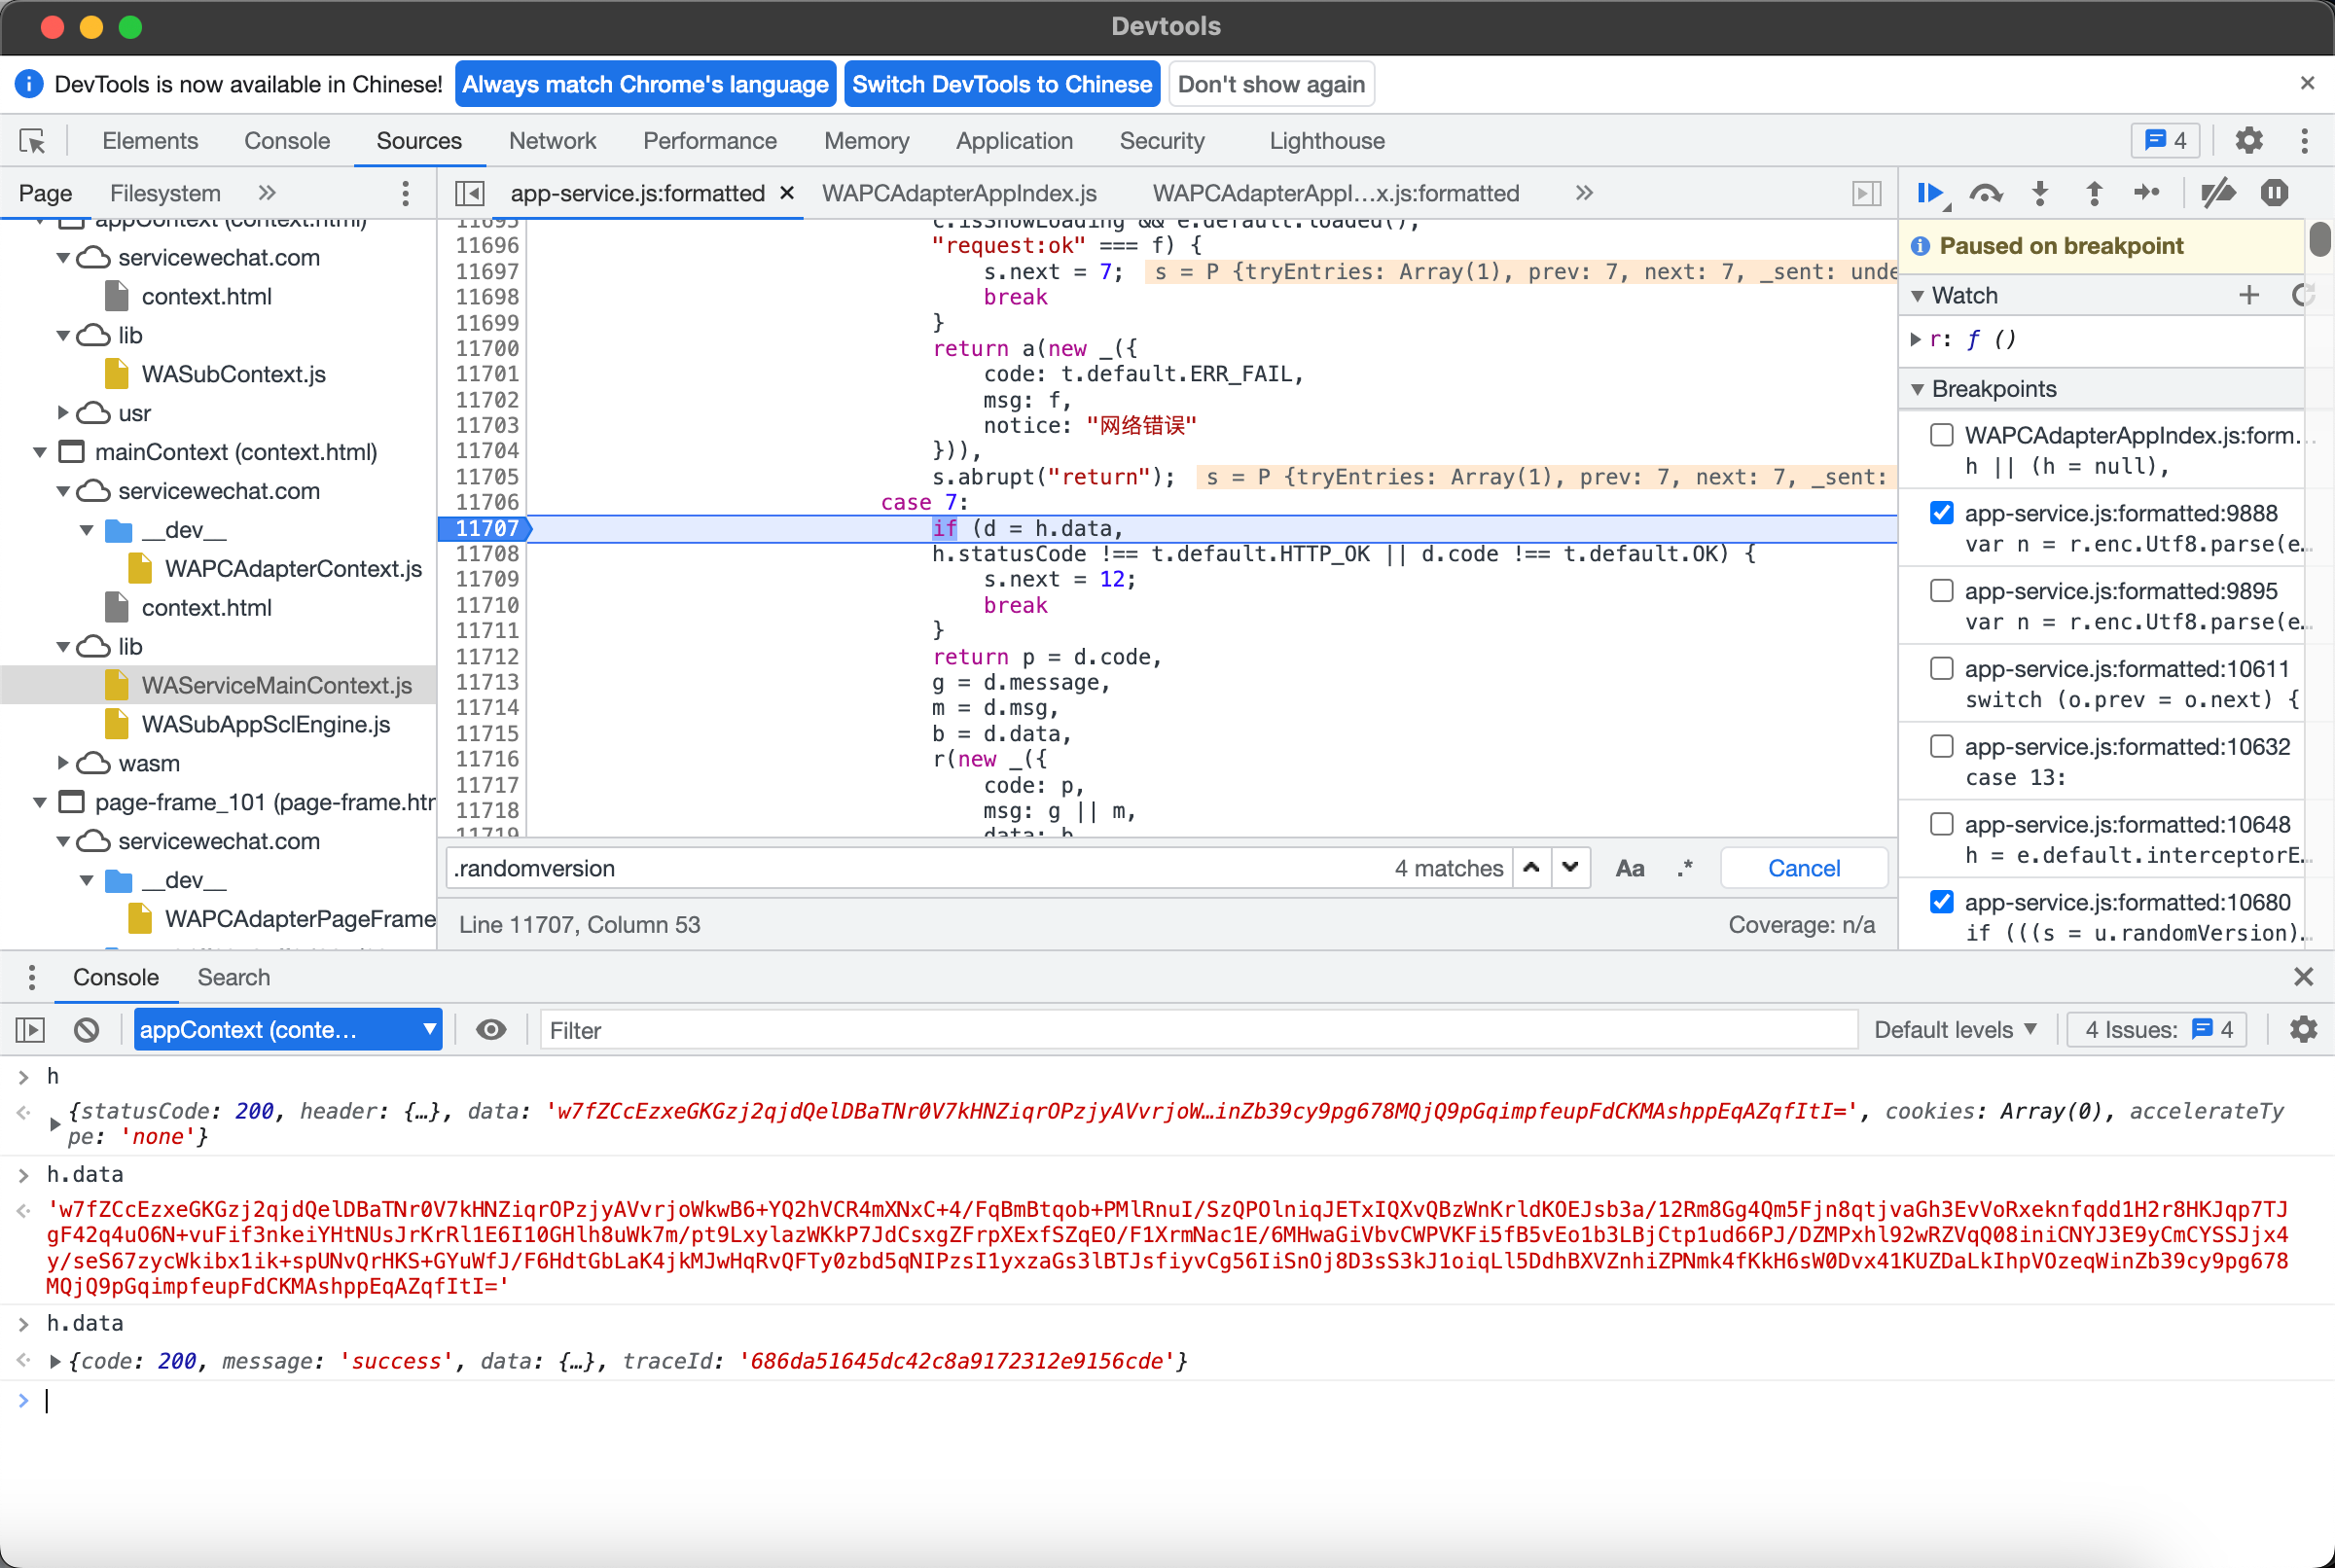Screen dimensions: 2335x1568
Task: Jump to previous search match
Action: [1531, 868]
